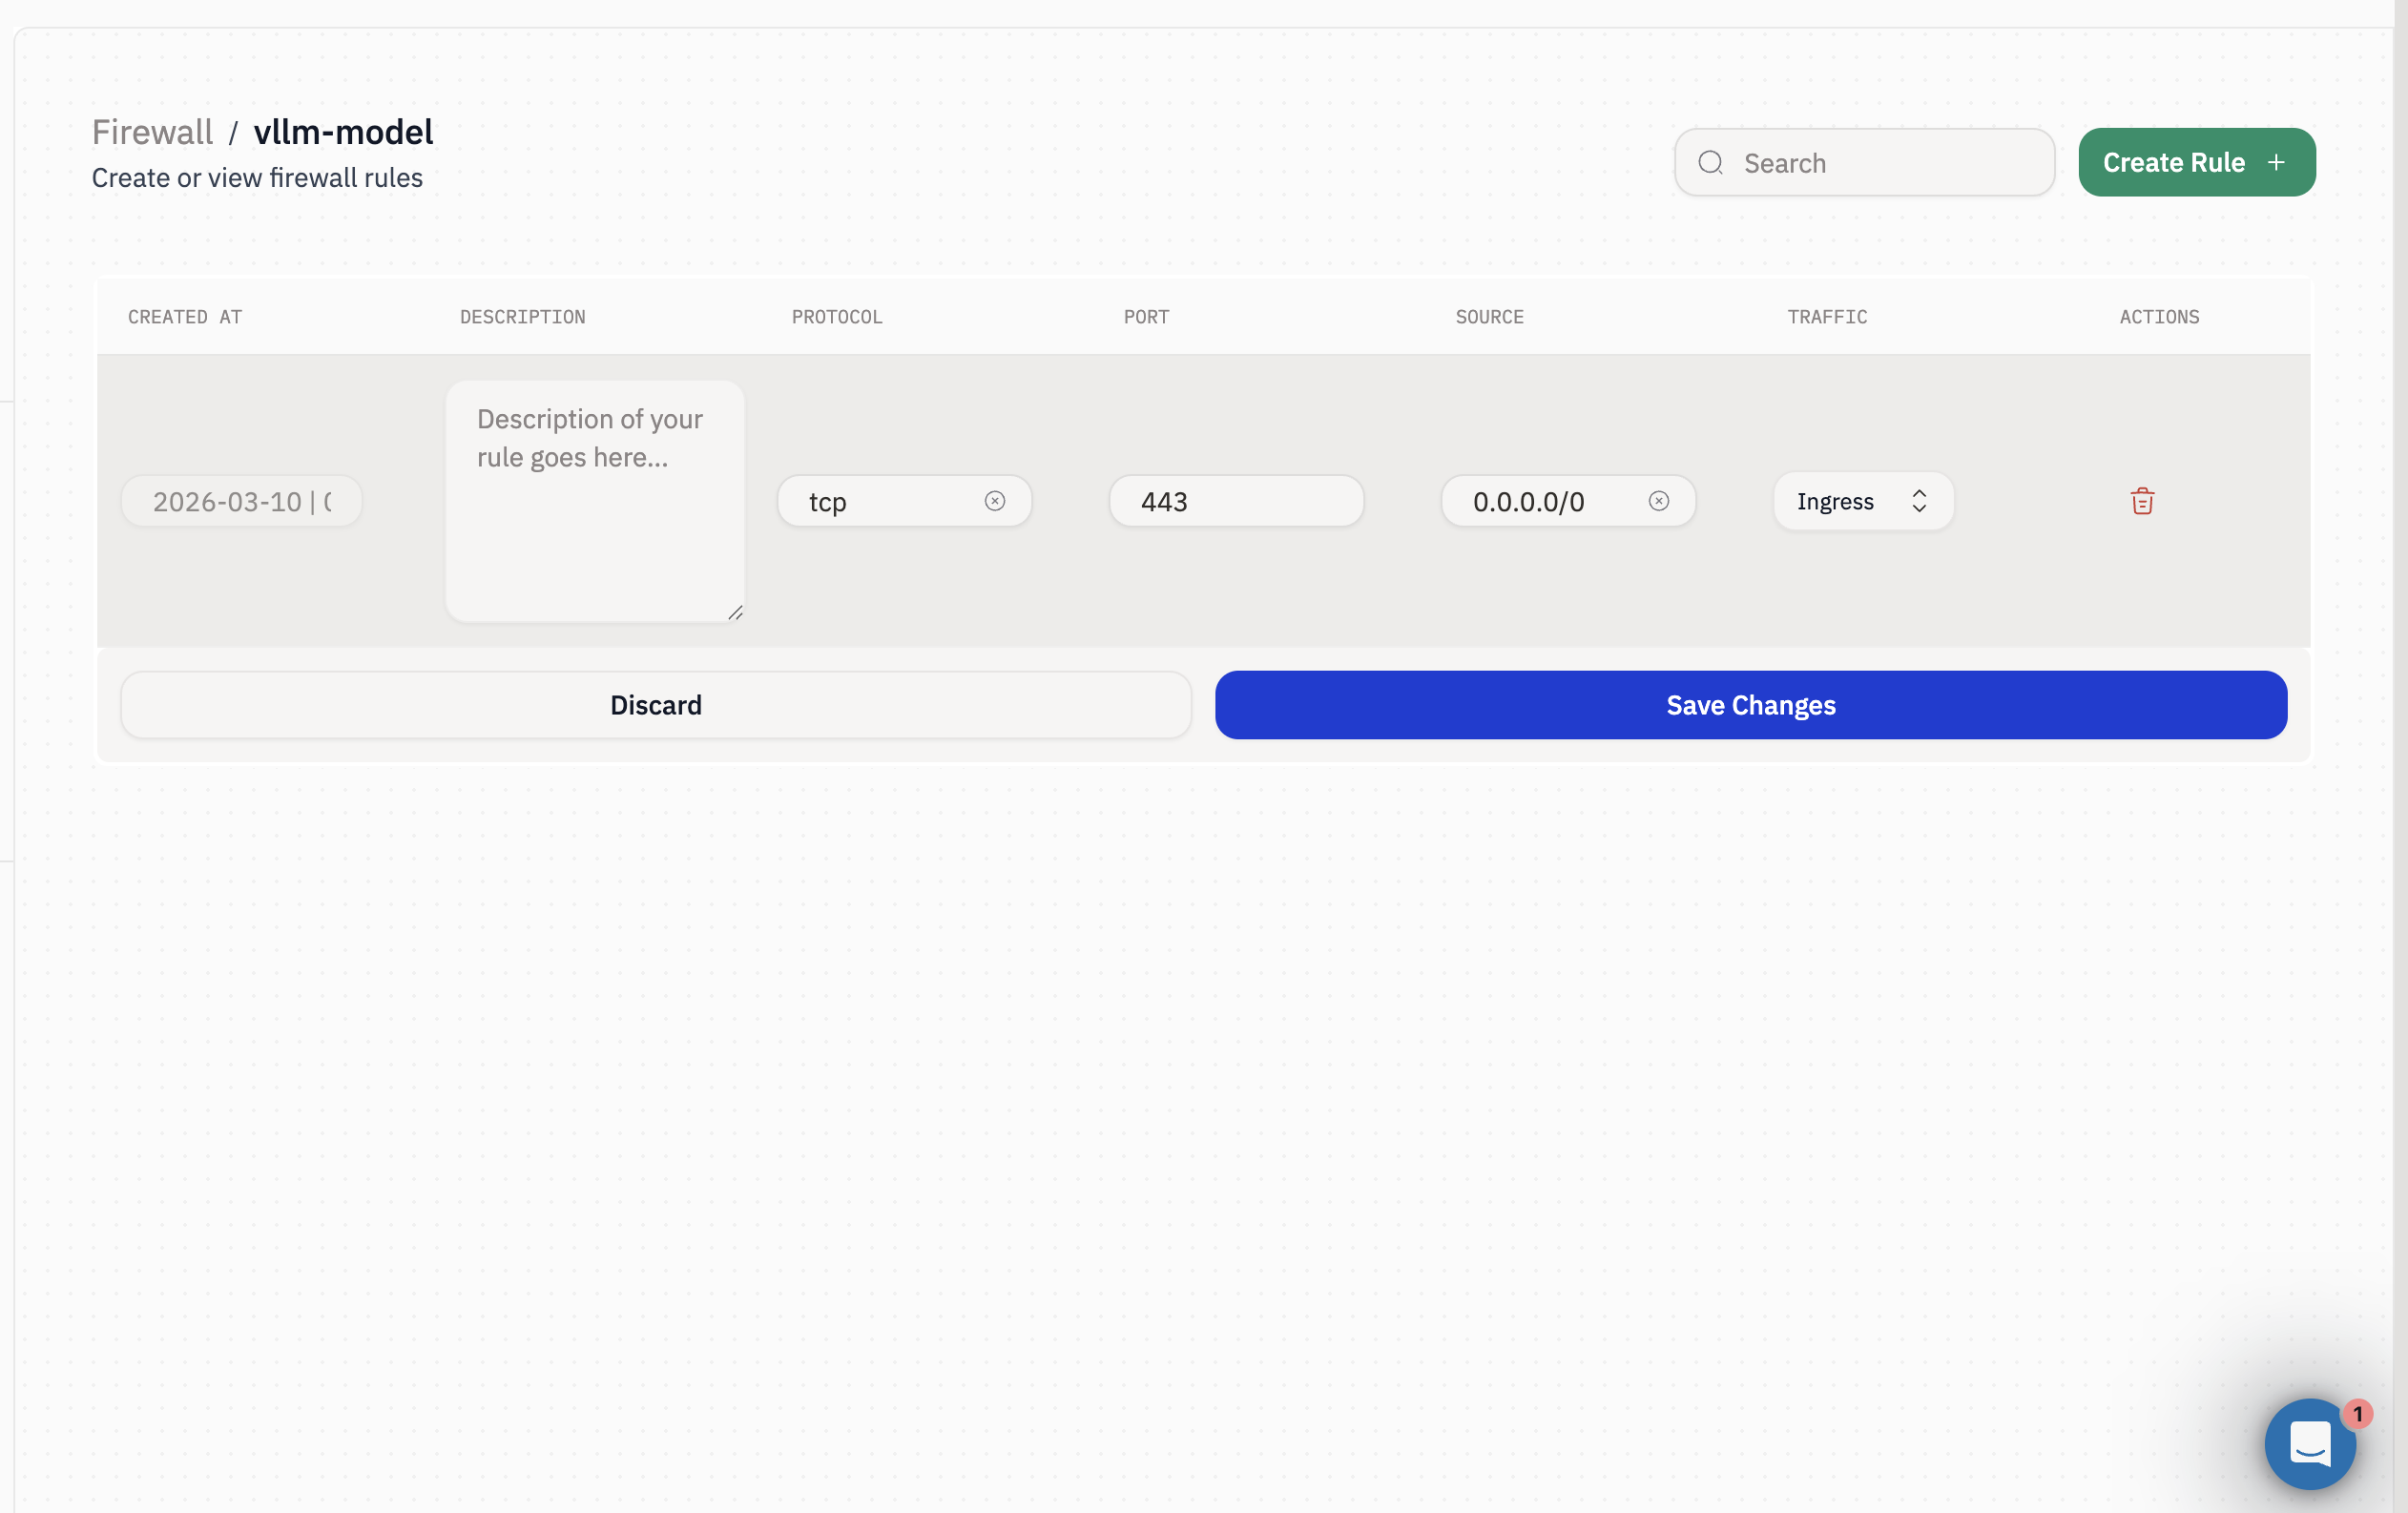Click the vllm-model breadcrumb title
2408x1513 pixels.
343,132
